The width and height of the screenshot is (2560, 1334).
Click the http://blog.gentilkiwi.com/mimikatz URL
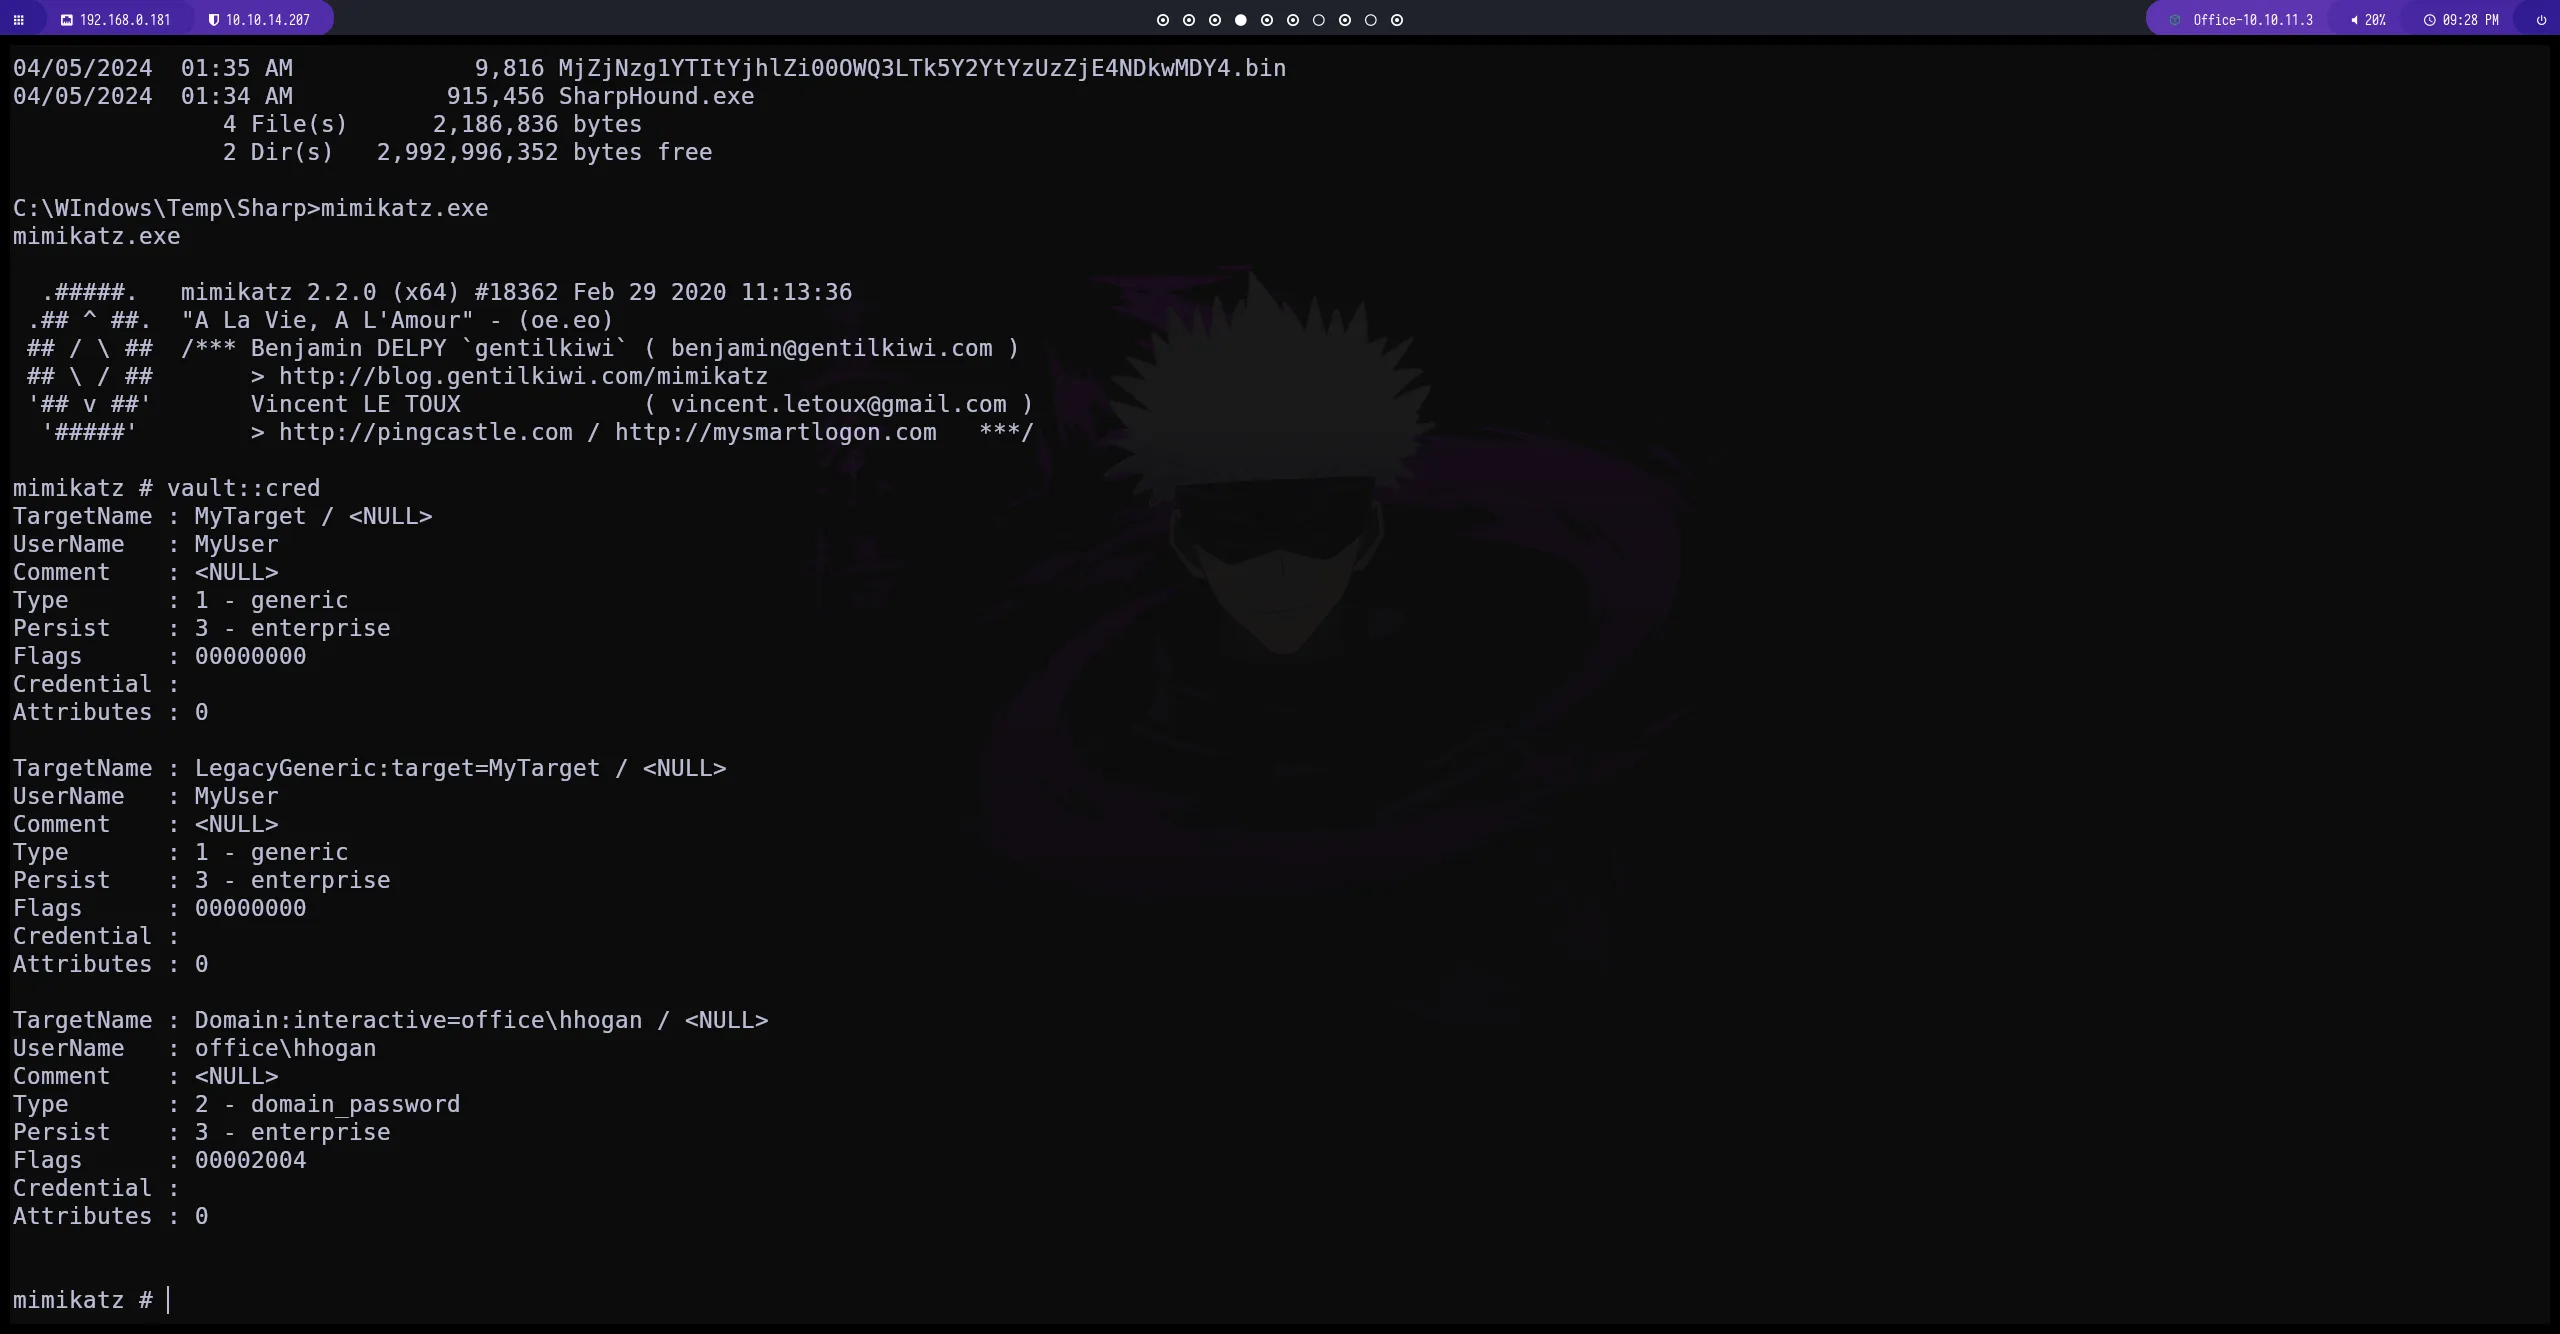click(523, 377)
